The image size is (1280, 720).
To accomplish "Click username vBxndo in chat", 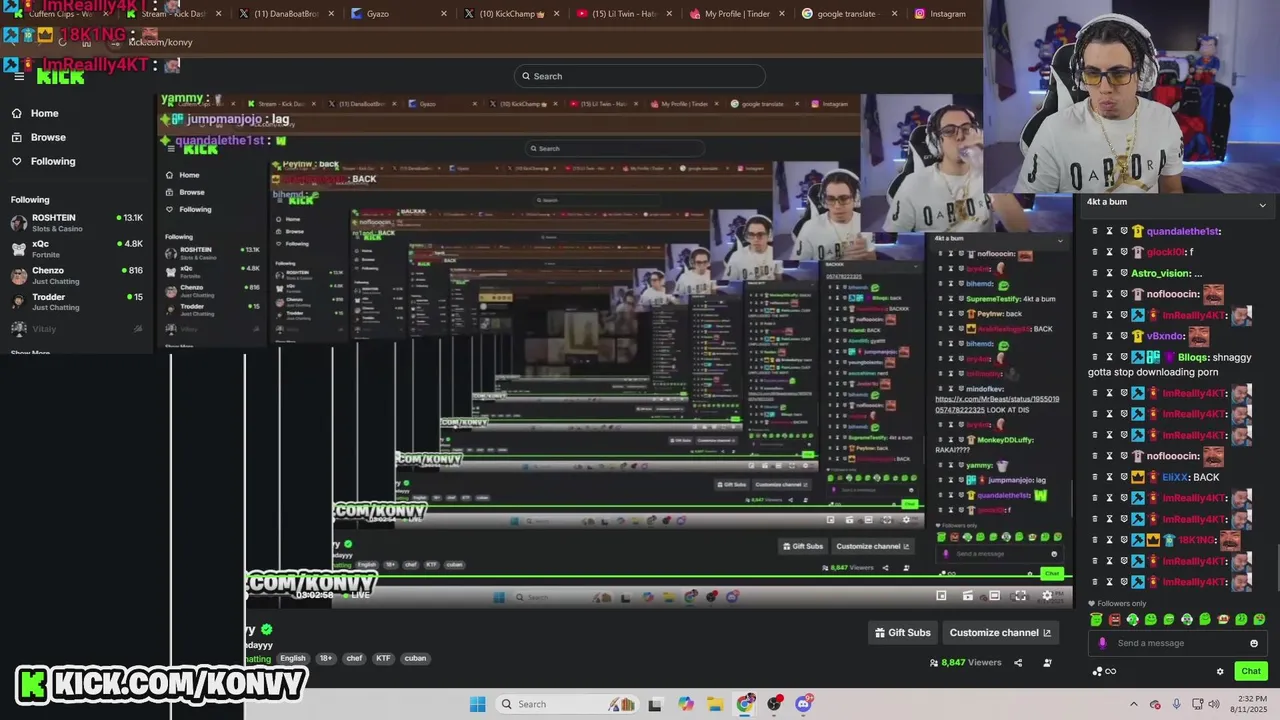I will point(1164,336).
